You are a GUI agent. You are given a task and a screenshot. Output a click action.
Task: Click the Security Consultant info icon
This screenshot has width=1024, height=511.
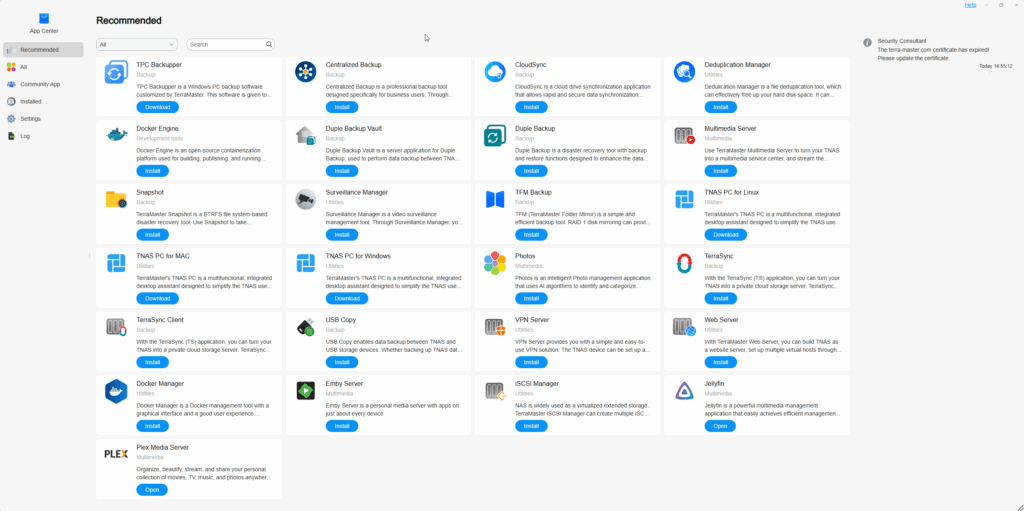867,42
